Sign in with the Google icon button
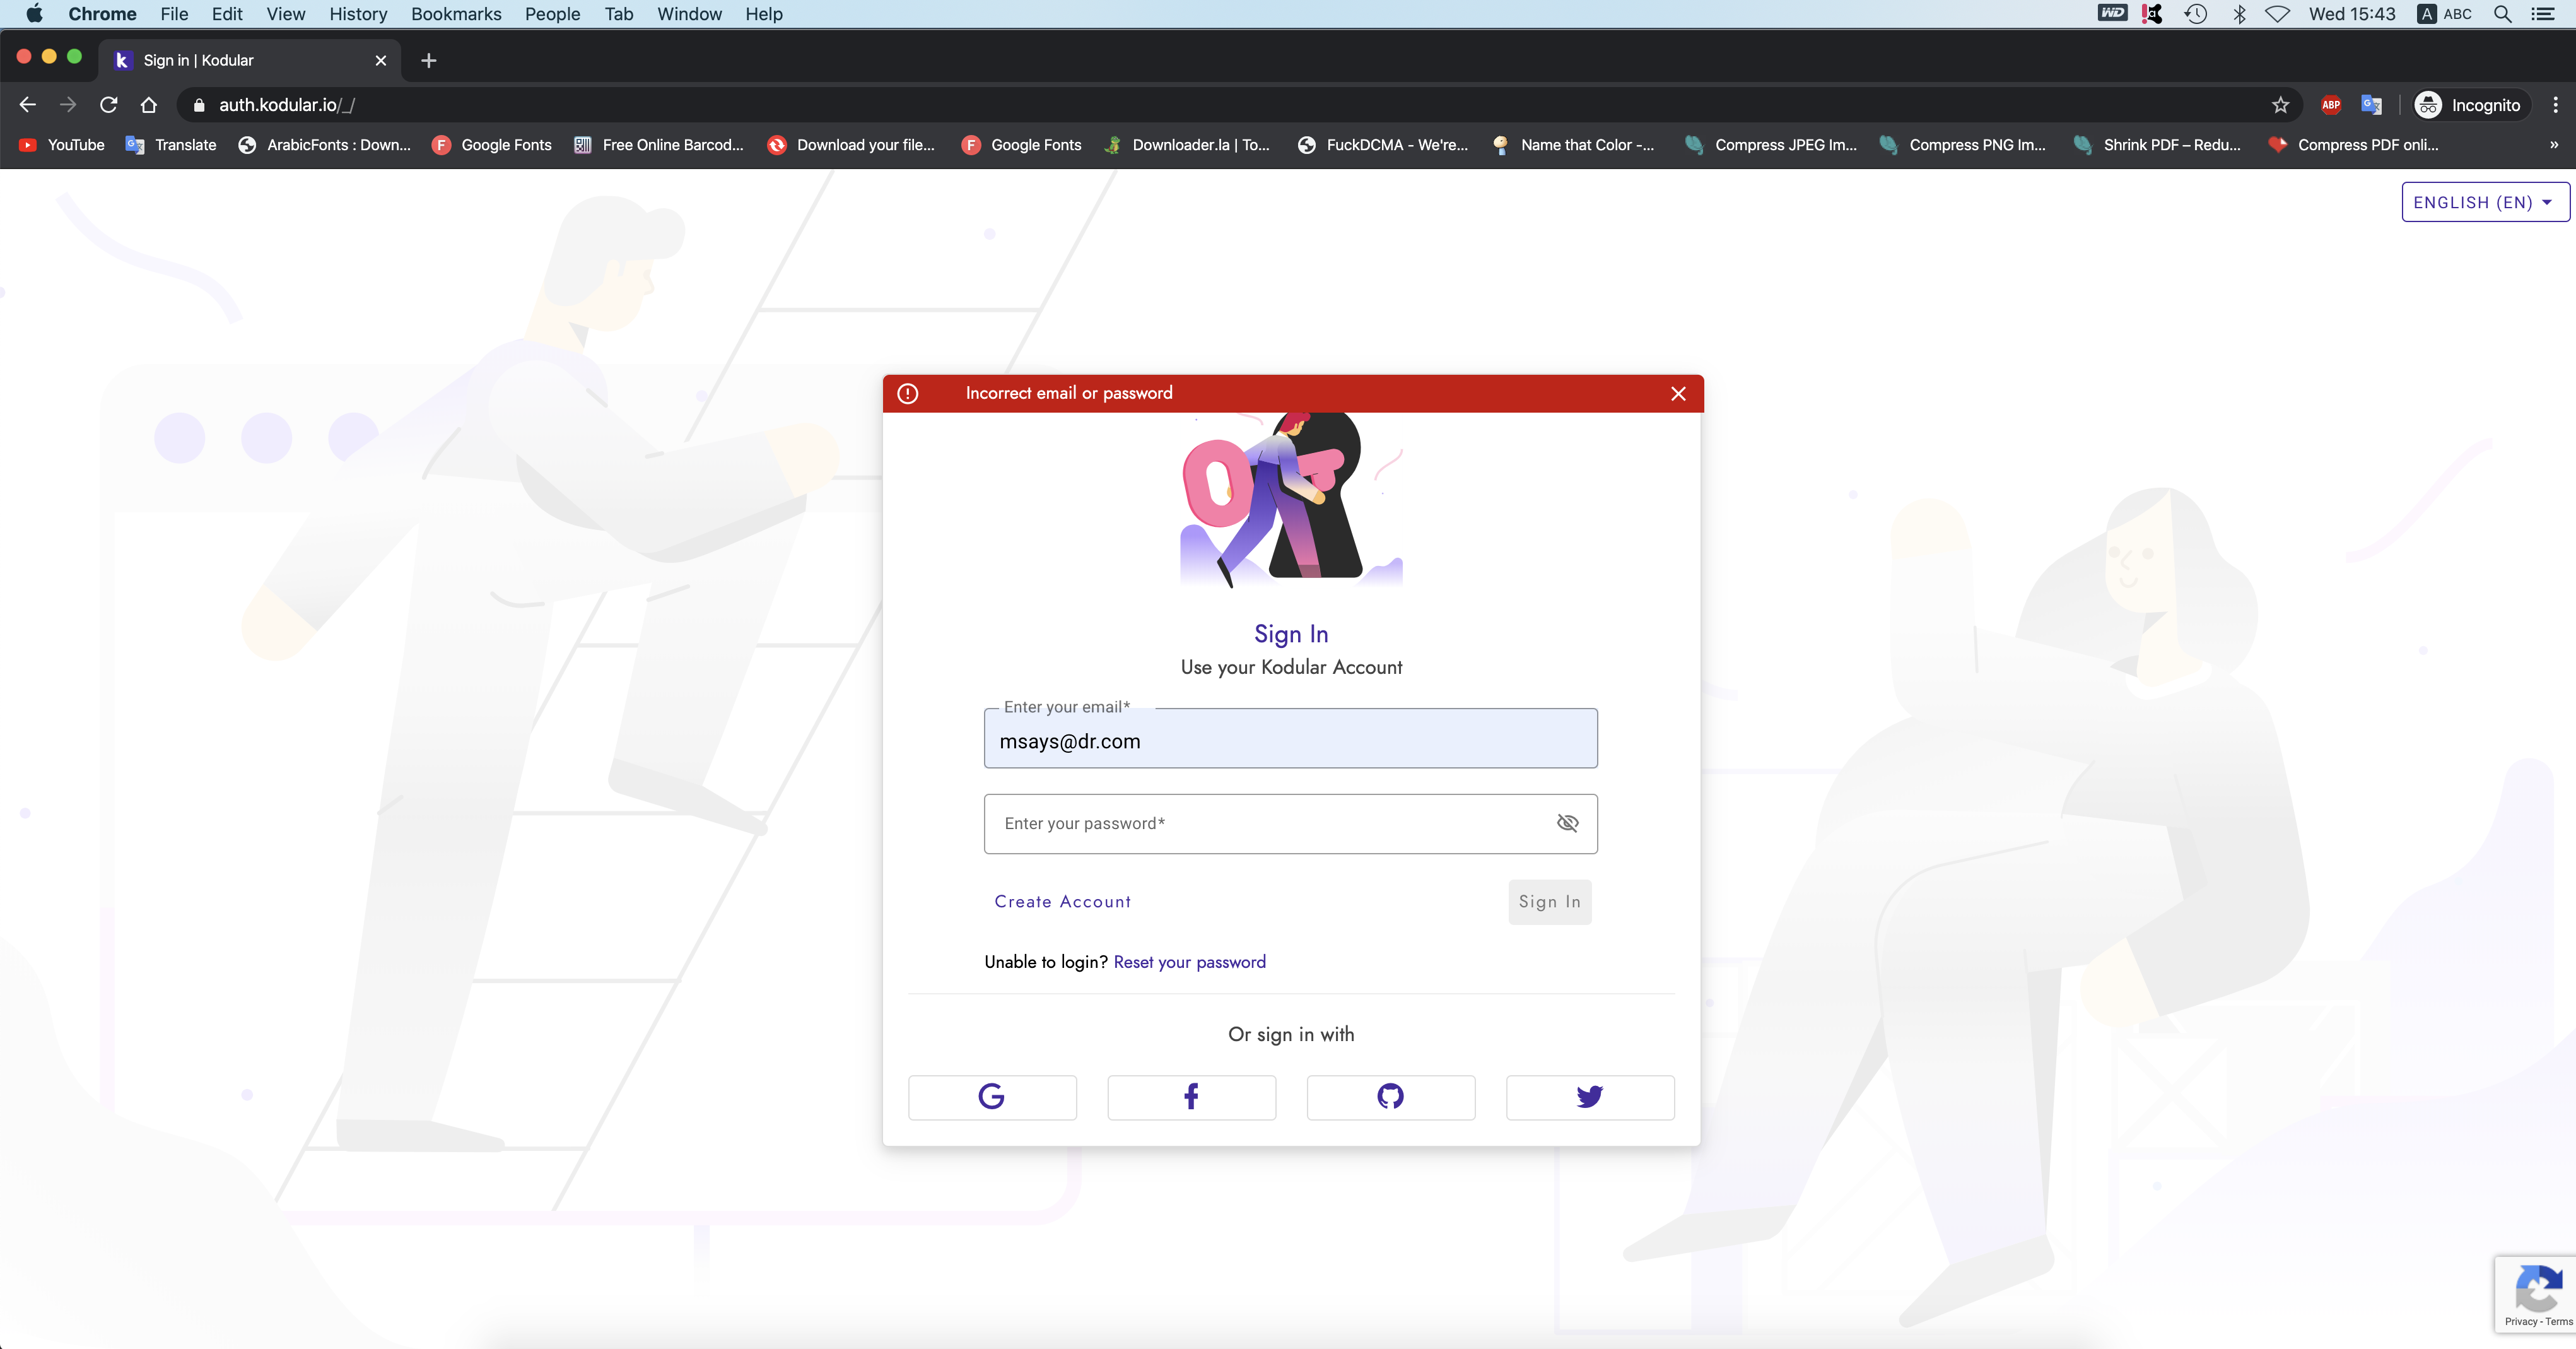The height and width of the screenshot is (1349, 2576). [x=991, y=1097]
